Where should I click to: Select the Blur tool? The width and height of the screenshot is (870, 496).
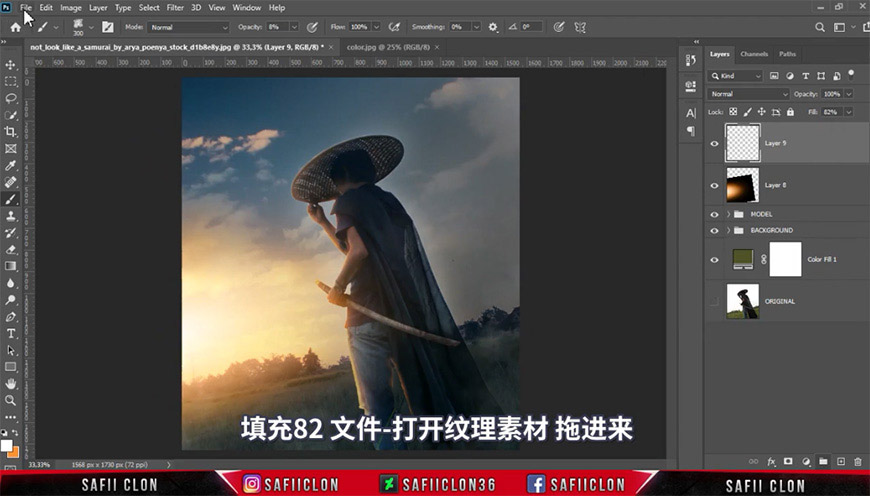[x=11, y=283]
